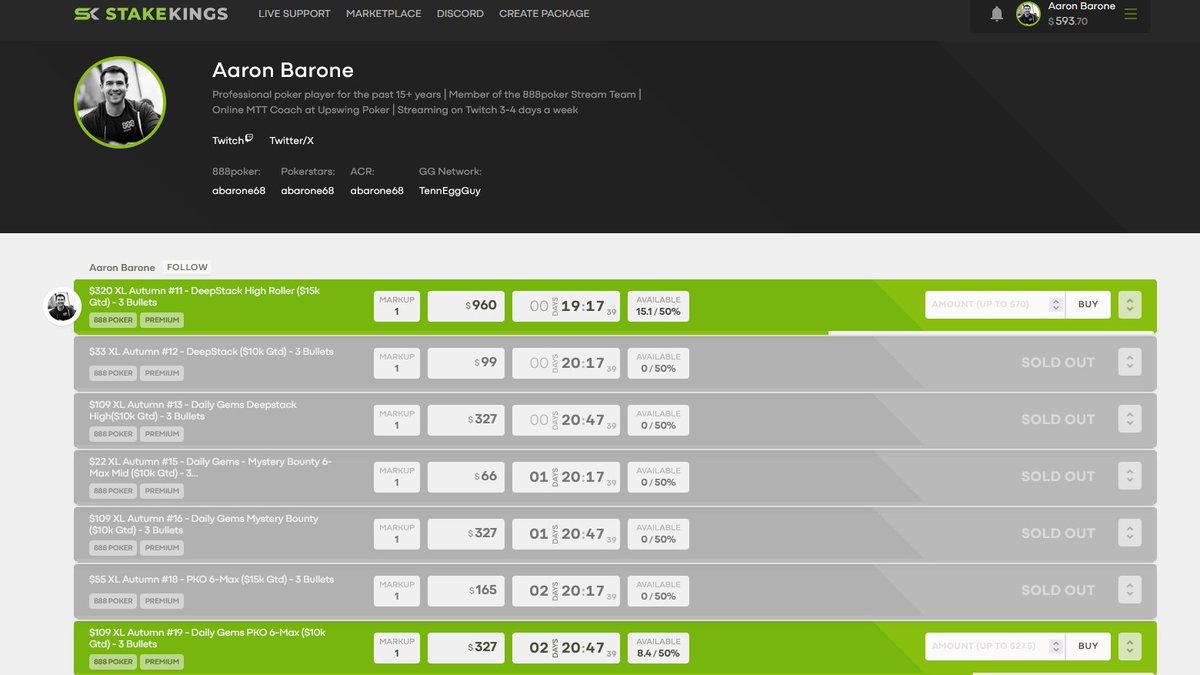The width and height of the screenshot is (1200, 675).
Task: Click GG Network username TennEggGuy
Action: tap(450, 191)
